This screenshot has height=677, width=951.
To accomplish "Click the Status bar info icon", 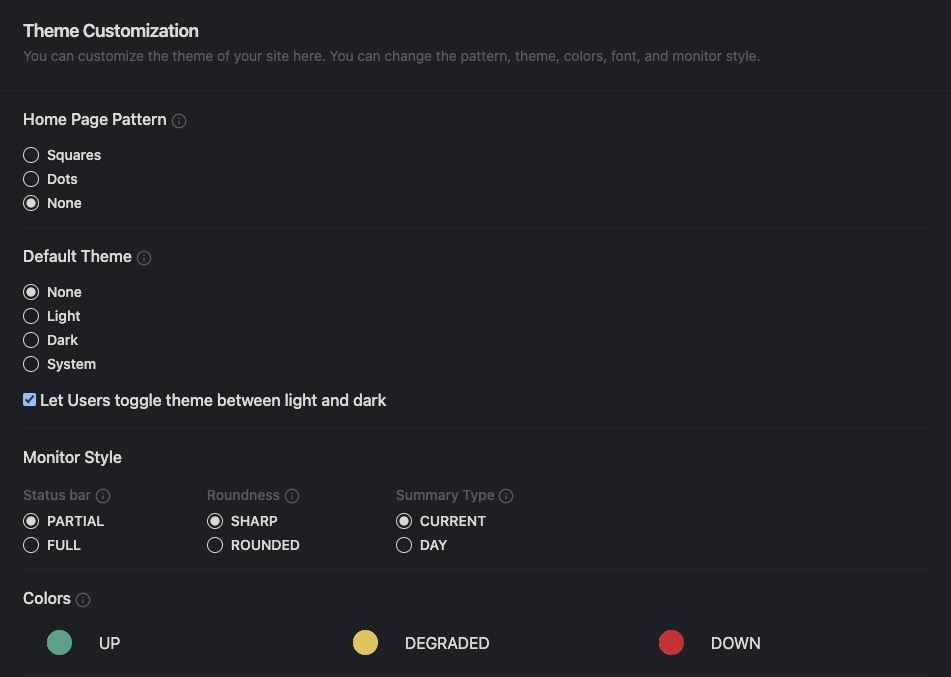I will 103,495.
